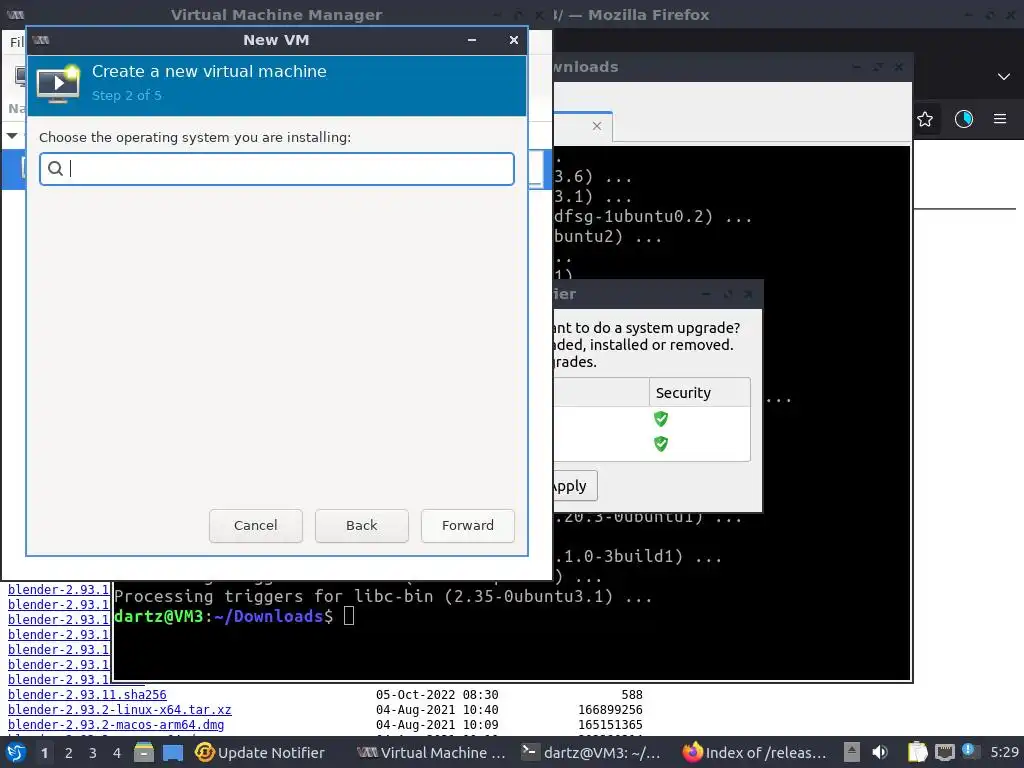Image resolution: width=1024 pixels, height=768 pixels.
Task: Switch to workspace 3 in the pager
Action: coord(93,753)
